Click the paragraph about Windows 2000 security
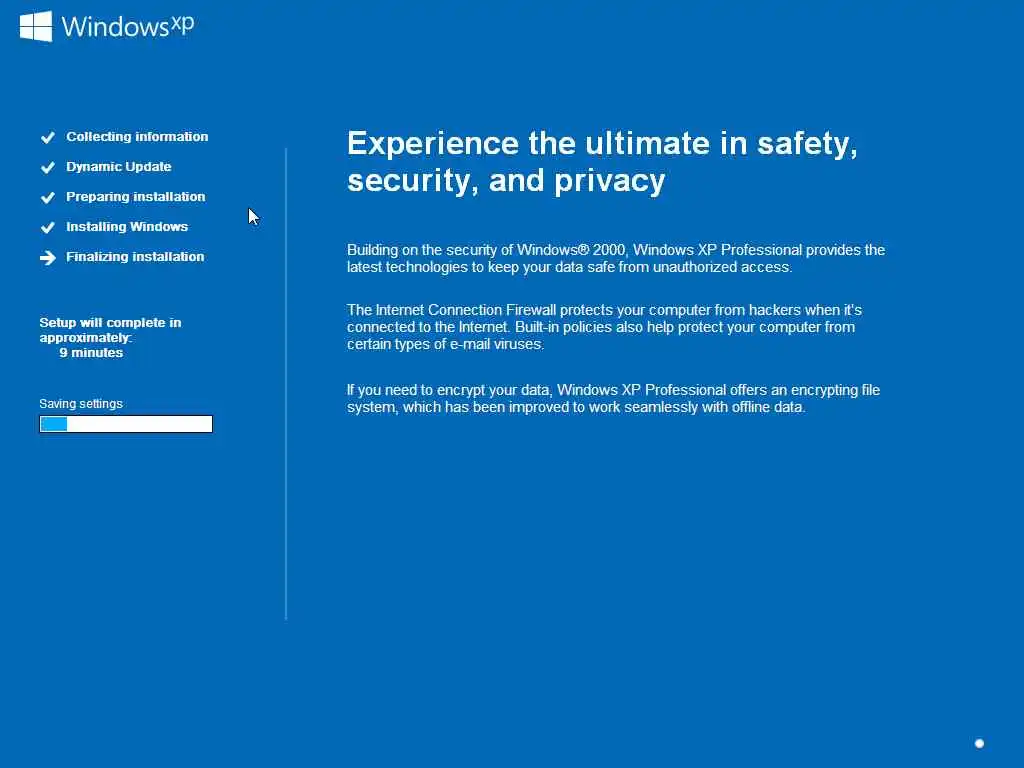Viewport: 1024px width, 768px height. [616, 259]
